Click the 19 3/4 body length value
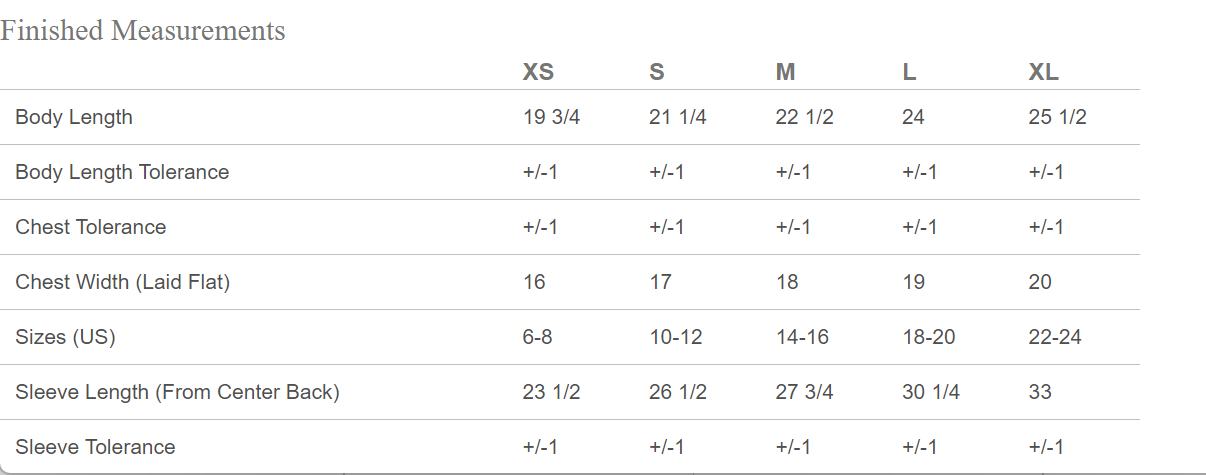 [551, 117]
